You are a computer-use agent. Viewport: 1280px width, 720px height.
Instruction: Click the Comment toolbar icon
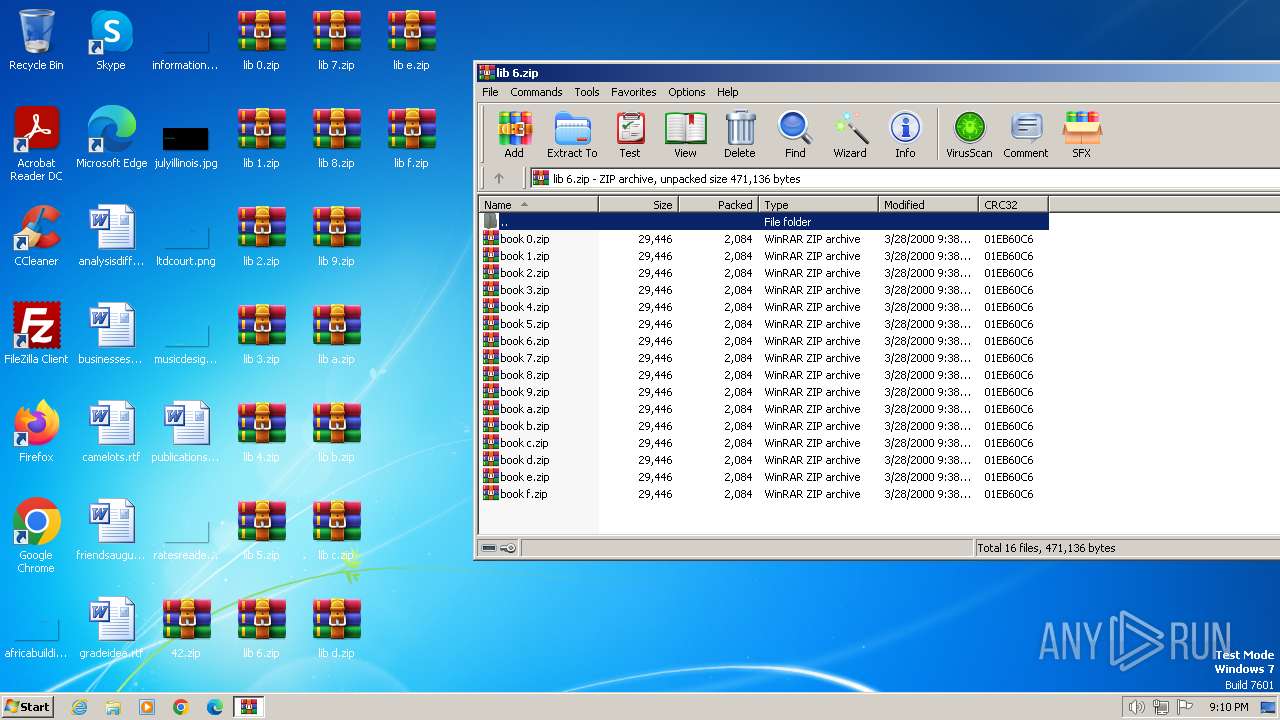[x=1026, y=135]
